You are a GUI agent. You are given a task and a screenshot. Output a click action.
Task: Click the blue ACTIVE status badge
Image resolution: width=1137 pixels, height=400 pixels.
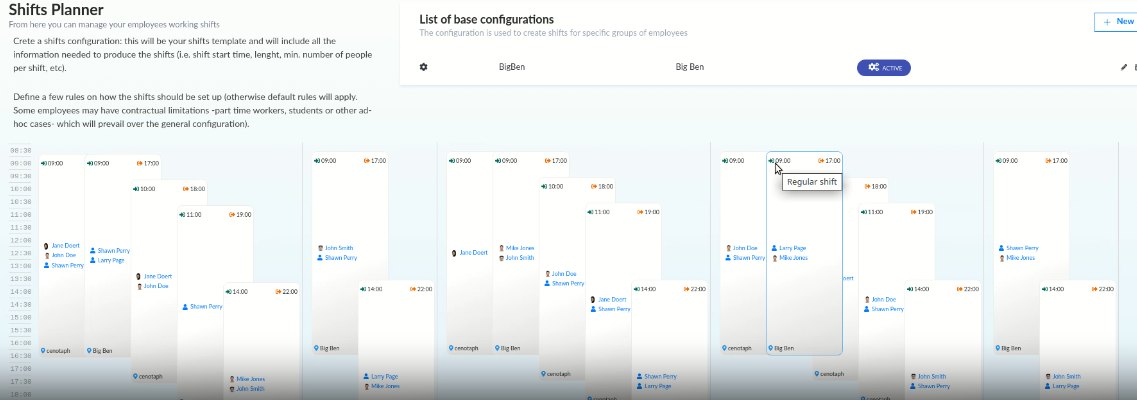click(884, 67)
